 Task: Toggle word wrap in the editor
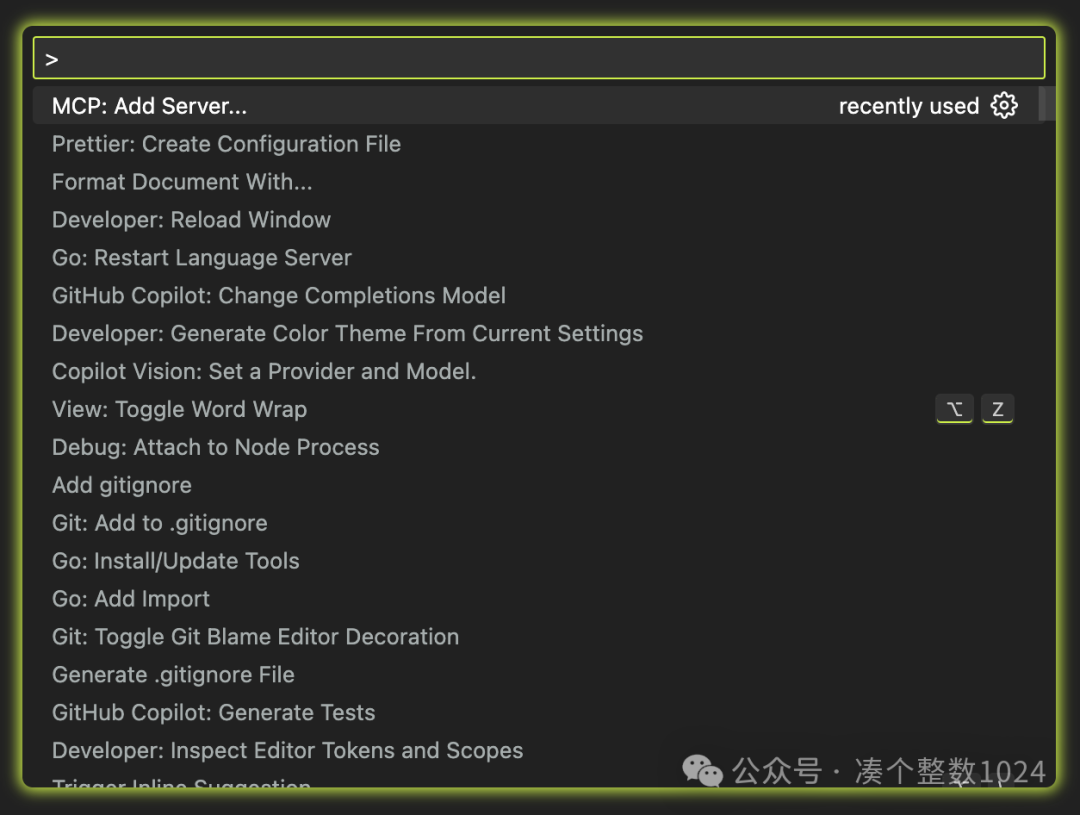[x=179, y=409]
